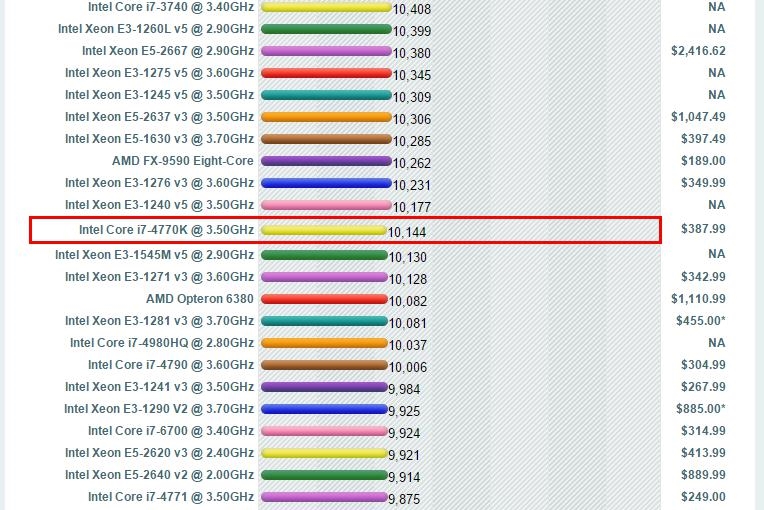Click the $397.49 price link

tap(703, 139)
